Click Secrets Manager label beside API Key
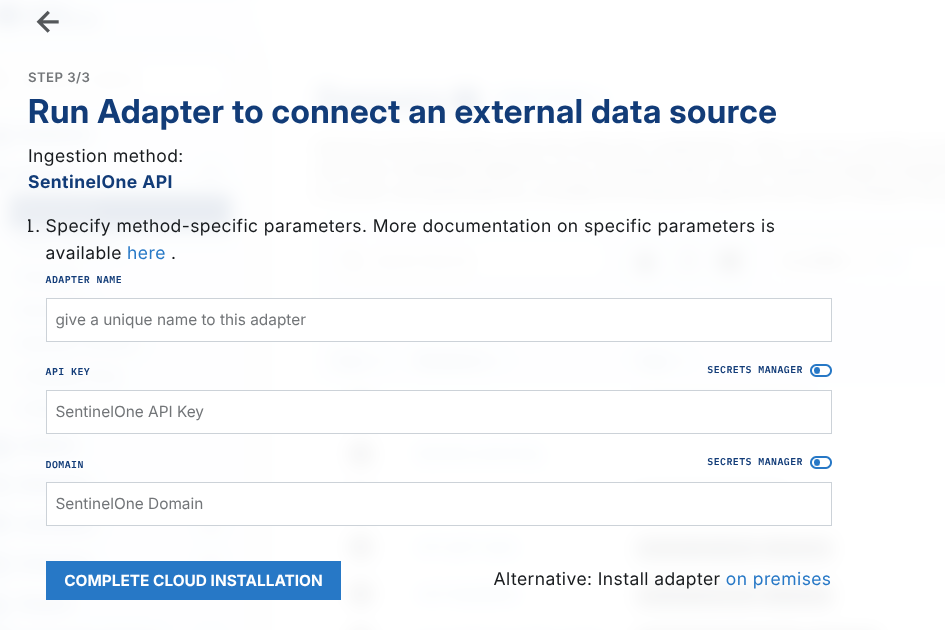 coord(754,370)
